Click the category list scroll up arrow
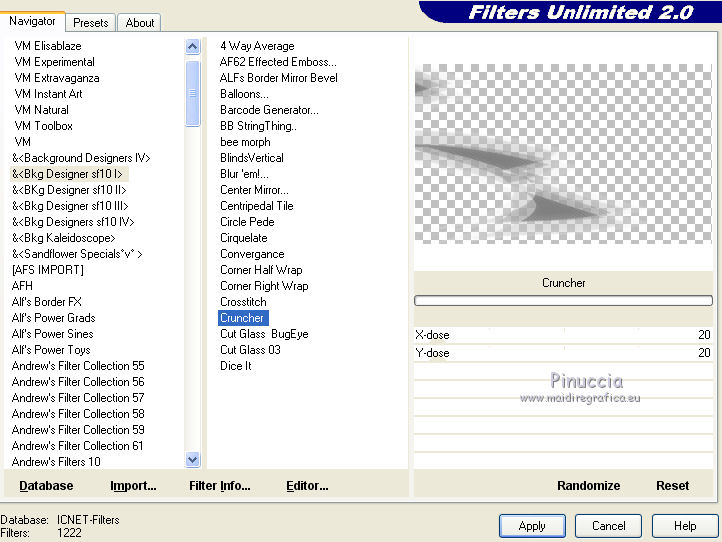 click(192, 46)
